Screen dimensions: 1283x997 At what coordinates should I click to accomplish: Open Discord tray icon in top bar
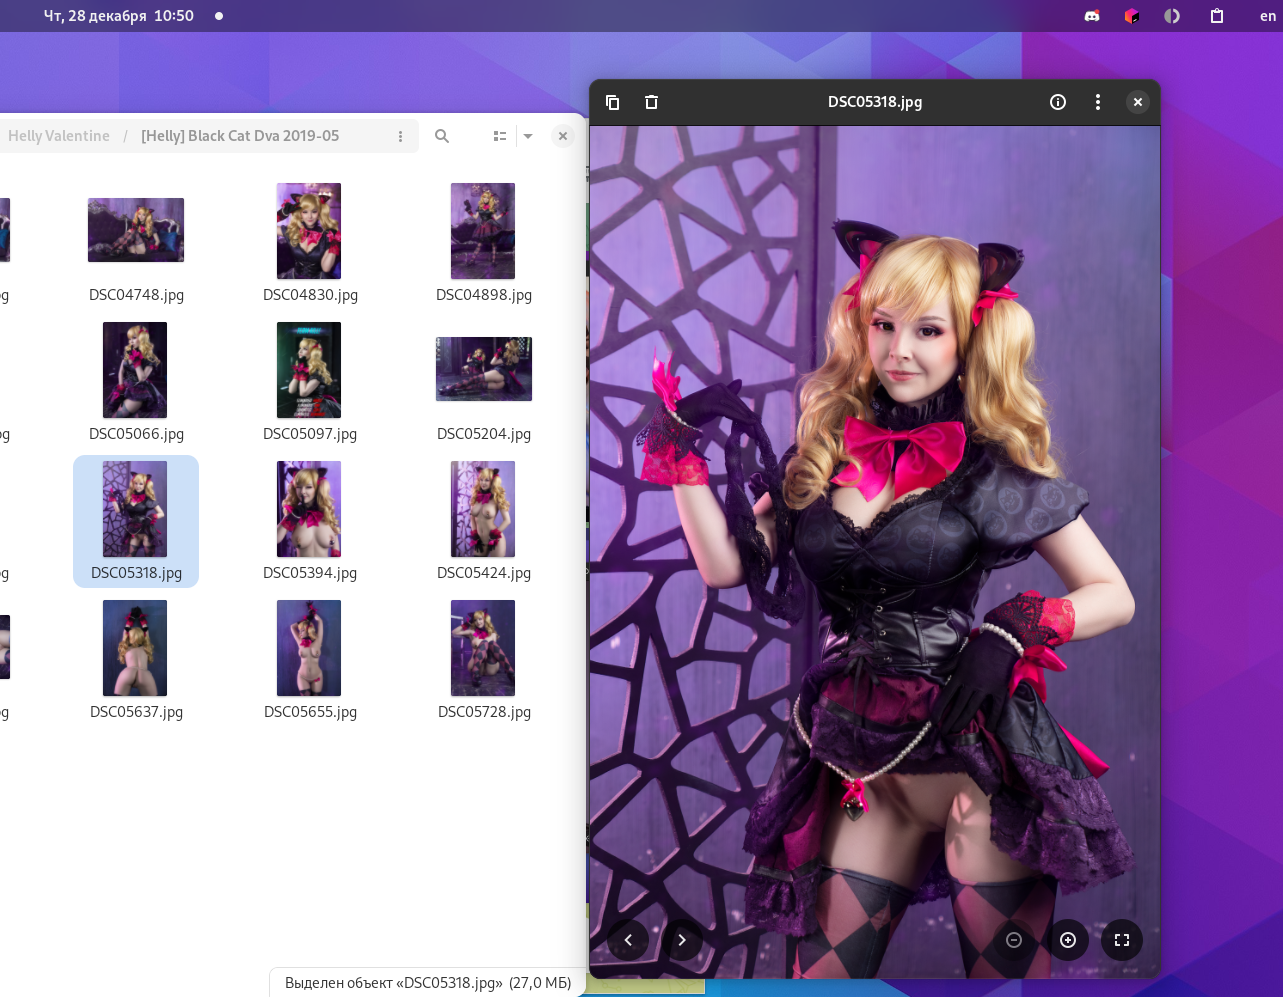pos(1092,16)
